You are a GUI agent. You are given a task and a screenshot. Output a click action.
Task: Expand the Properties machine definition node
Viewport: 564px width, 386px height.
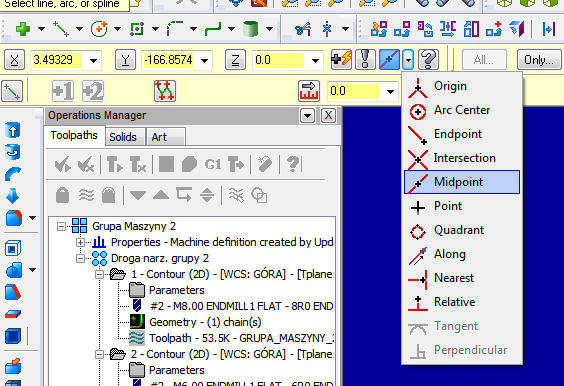click(80, 242)
